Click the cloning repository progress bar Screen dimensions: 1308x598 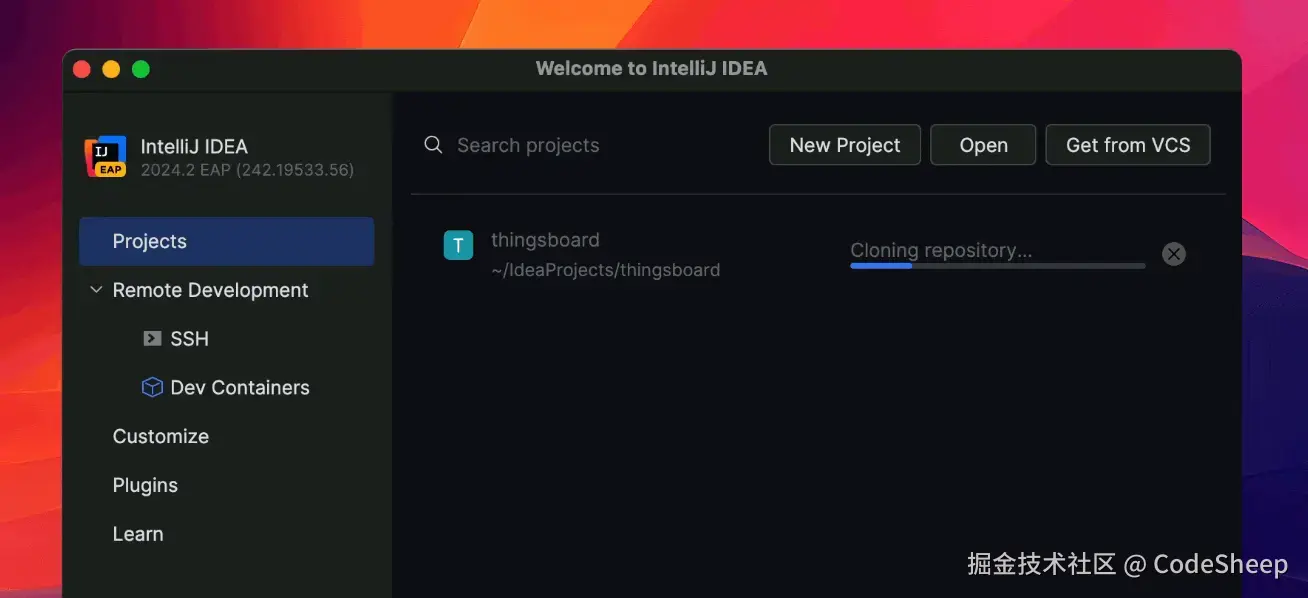pos(997,266)
